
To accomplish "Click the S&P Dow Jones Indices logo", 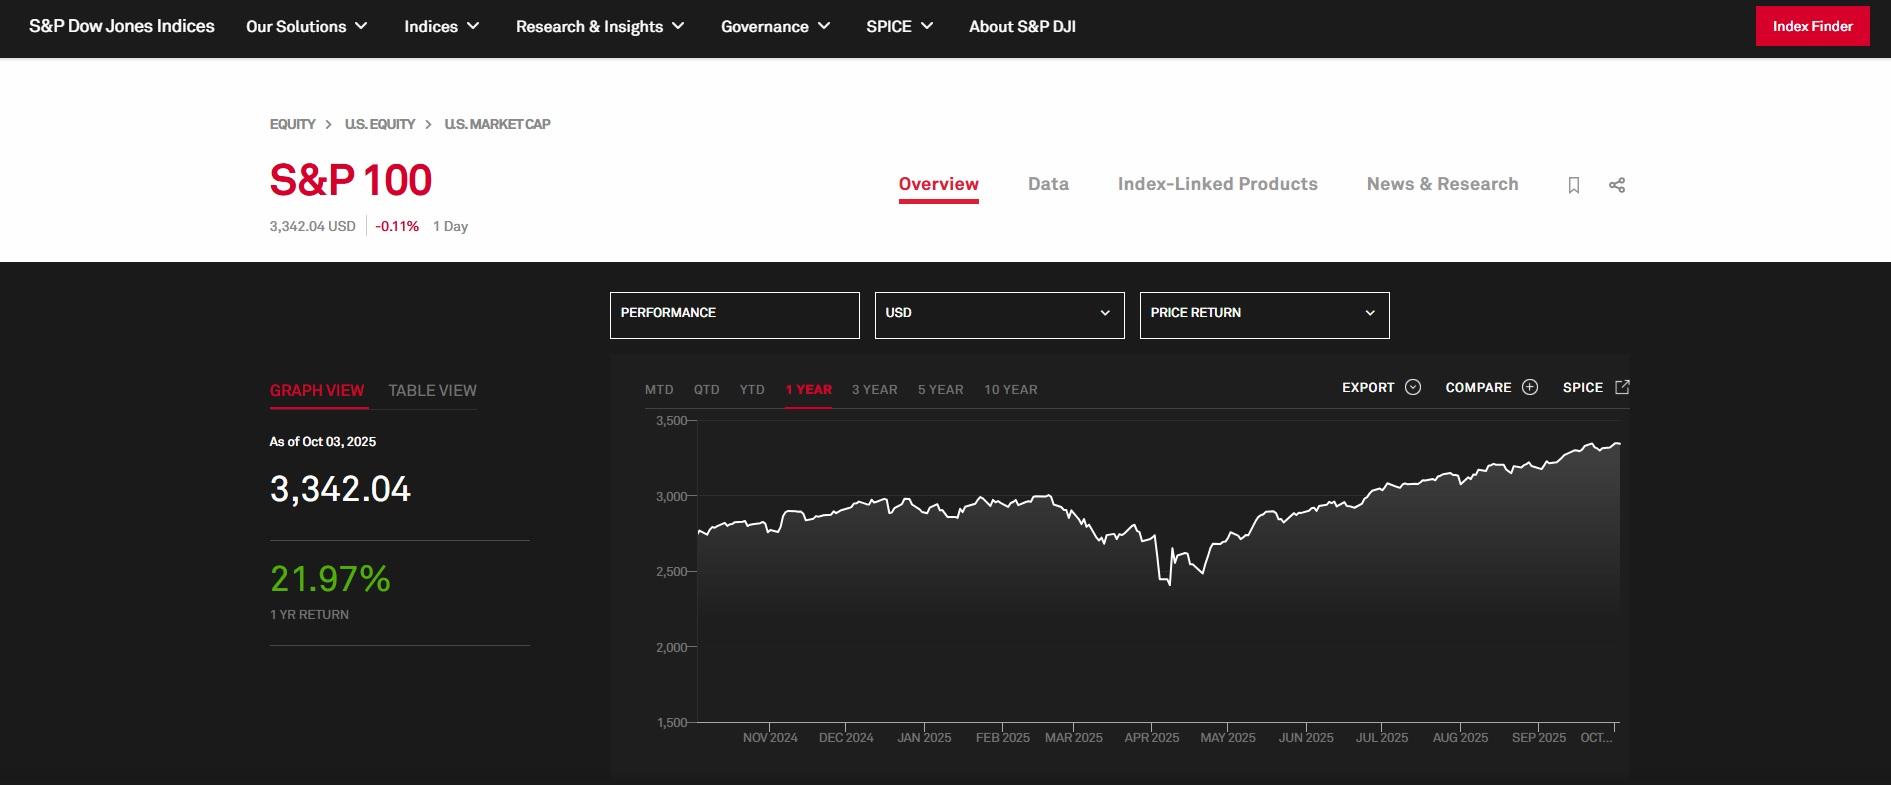I will click(122, 27).
